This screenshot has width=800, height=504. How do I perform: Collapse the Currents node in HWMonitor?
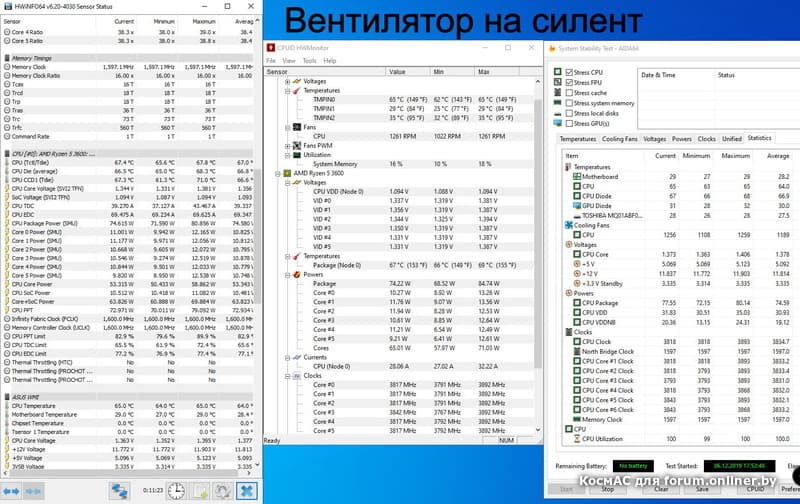tap(288, 358)
